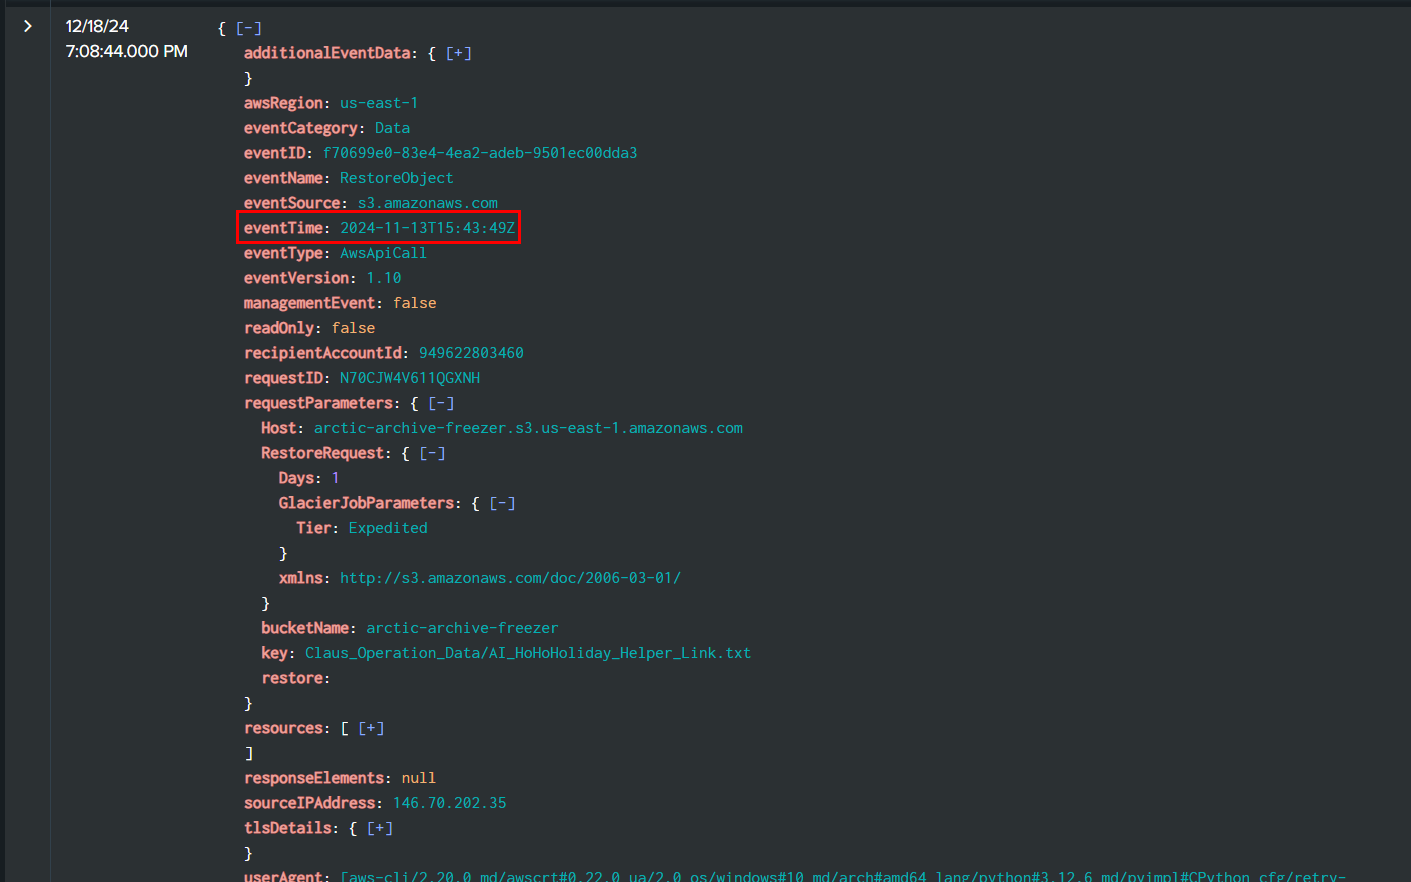Open the xmlns URL value
1411x882 pixels.
pos(510,578)
